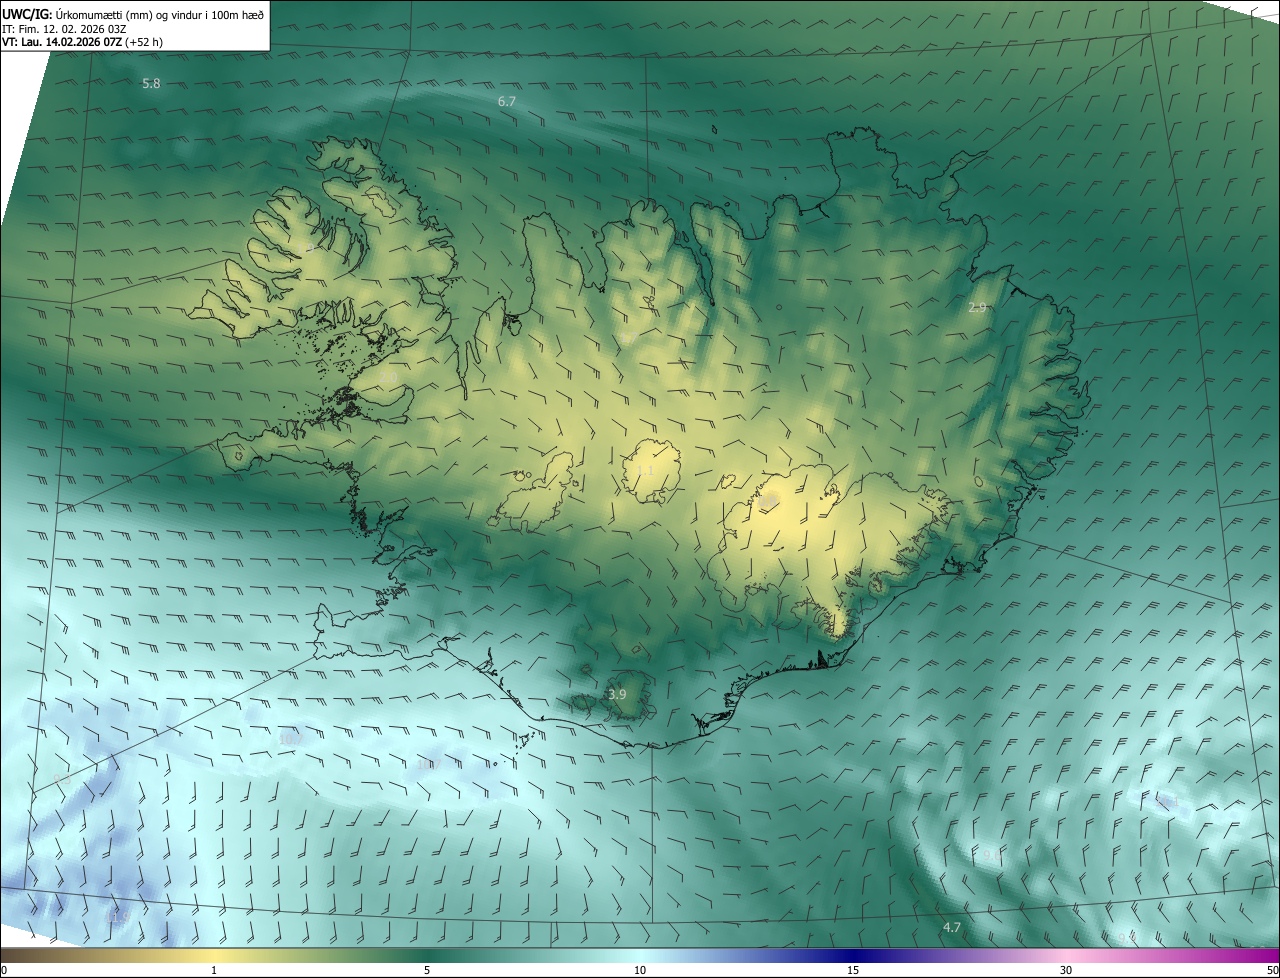The height and width of the screenshot is (978, 1280).
Task: Click the map value label '6.7'
Action: point(507,102)
